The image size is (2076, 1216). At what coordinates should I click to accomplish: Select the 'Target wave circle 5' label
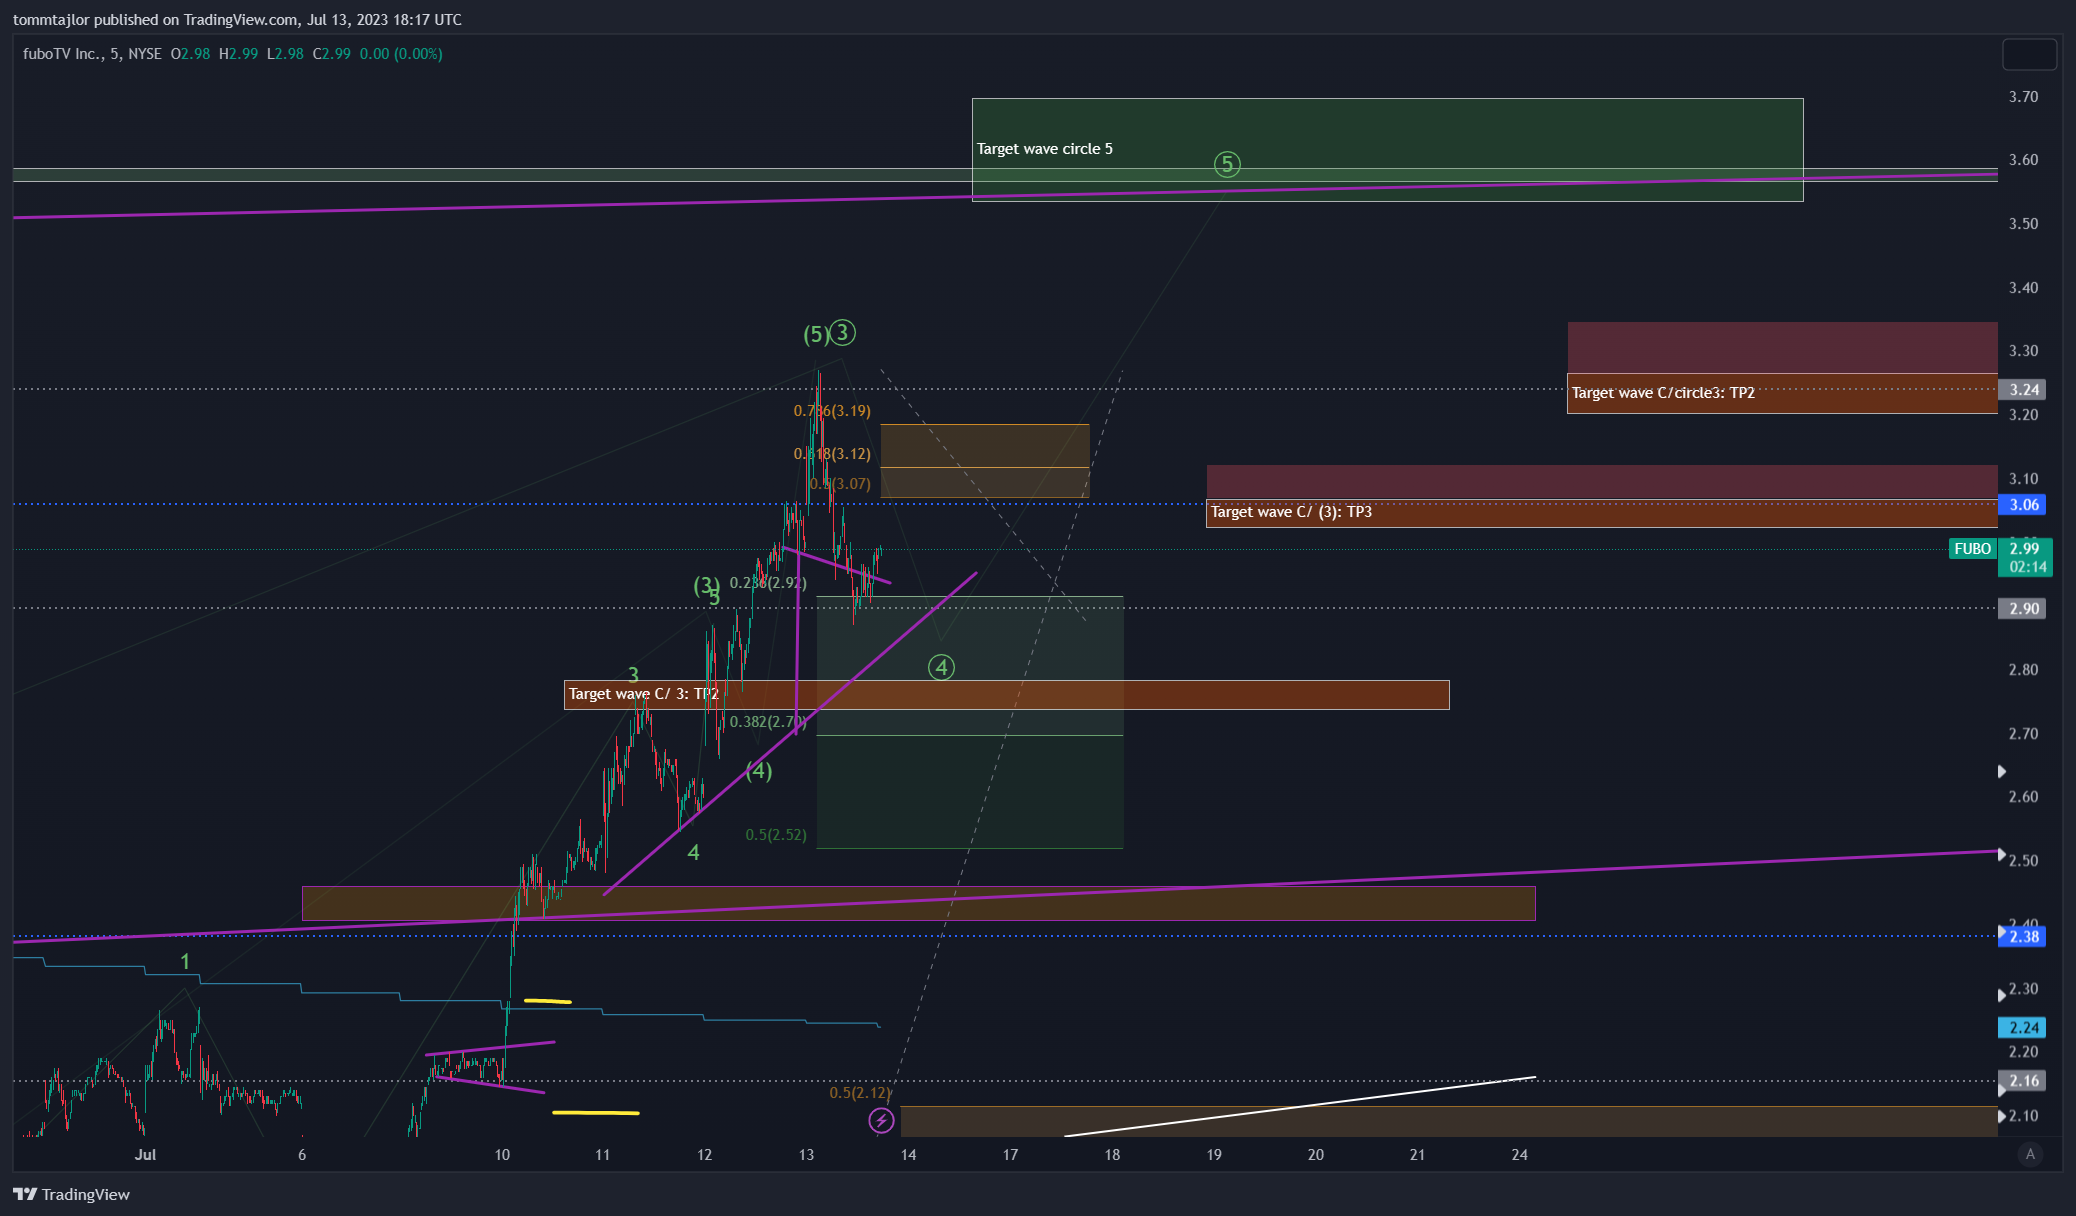click(1044, 149)
